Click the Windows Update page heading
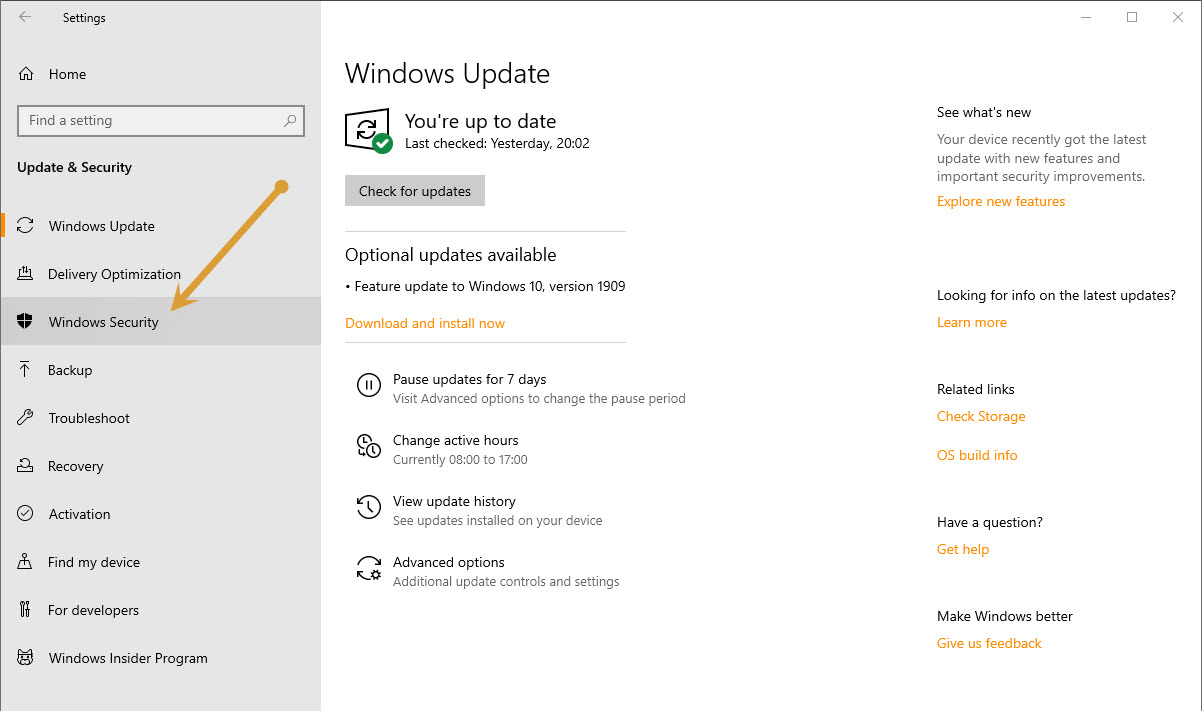The height and width of the screenshot is (711, 1202). (x=447, y=73)
